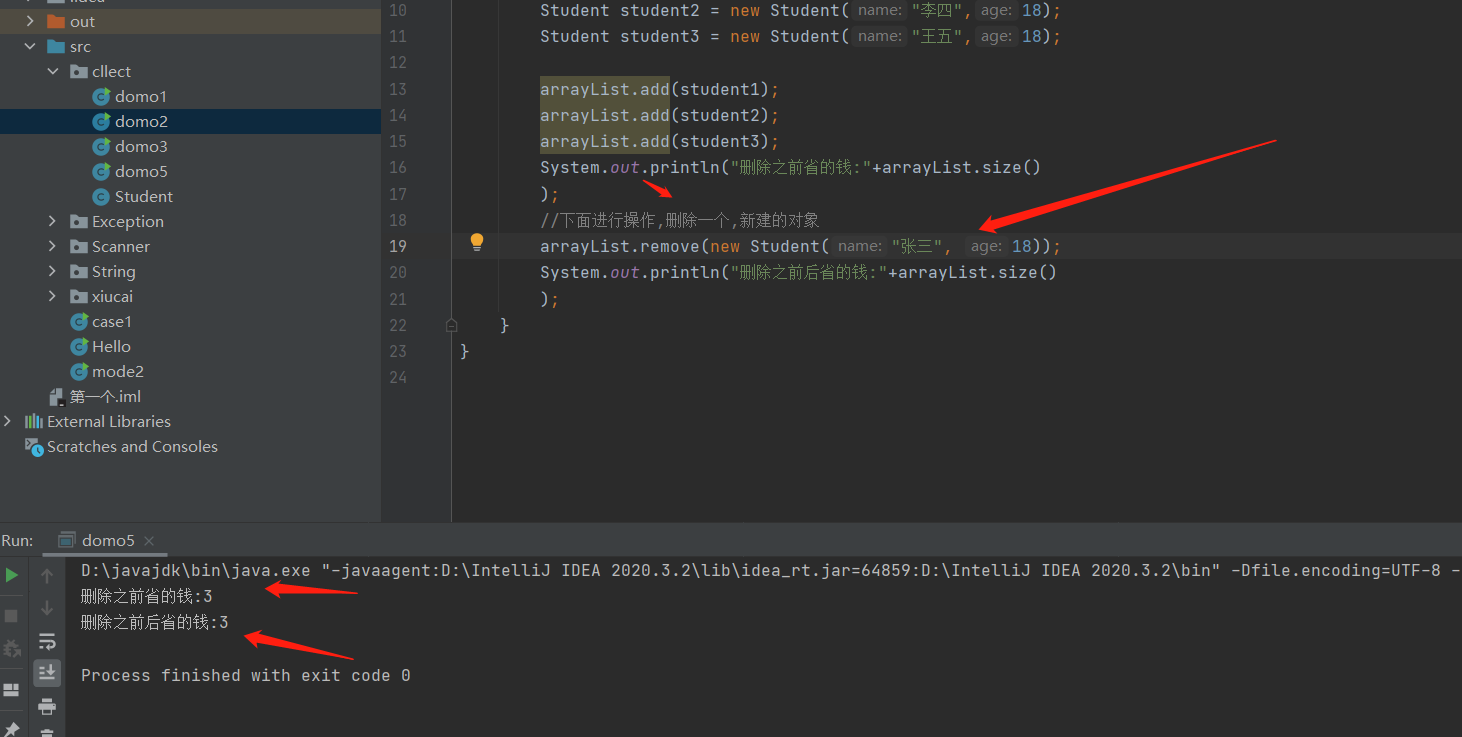Rerun domo5 with the green play icon
Viewport: 1462px width, 737px height.
pyautogui.click(x=12, y=575)
